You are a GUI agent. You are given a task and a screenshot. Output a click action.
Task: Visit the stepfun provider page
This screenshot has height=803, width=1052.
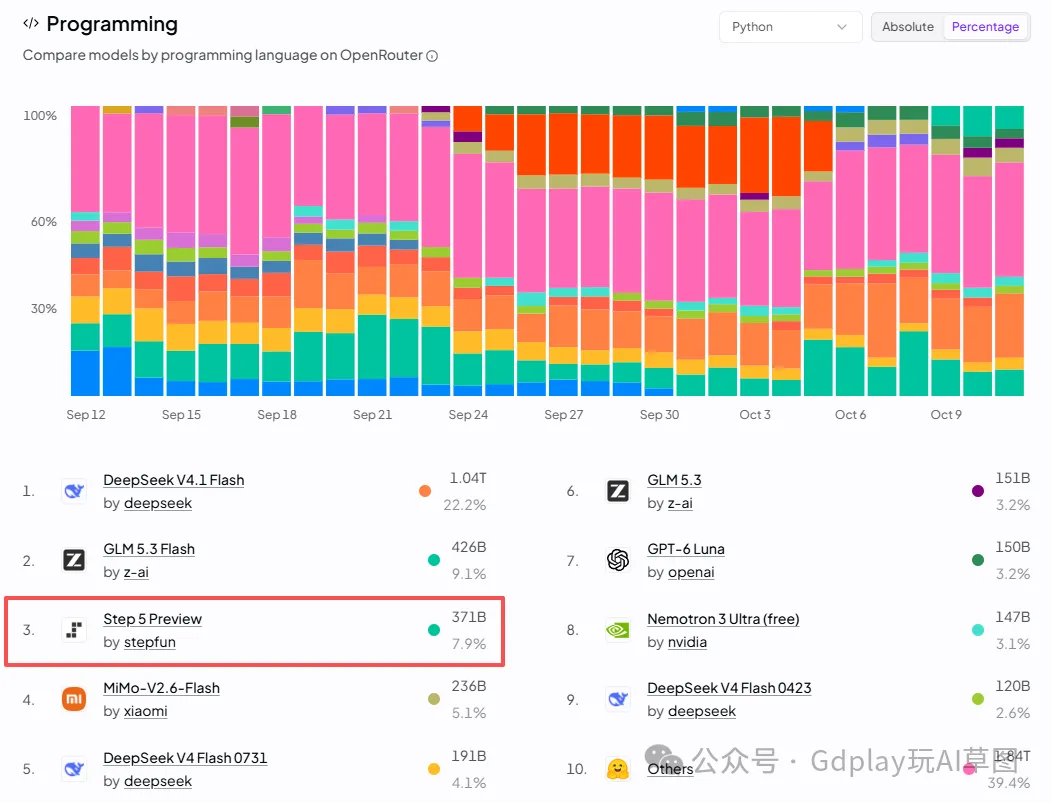150,642
